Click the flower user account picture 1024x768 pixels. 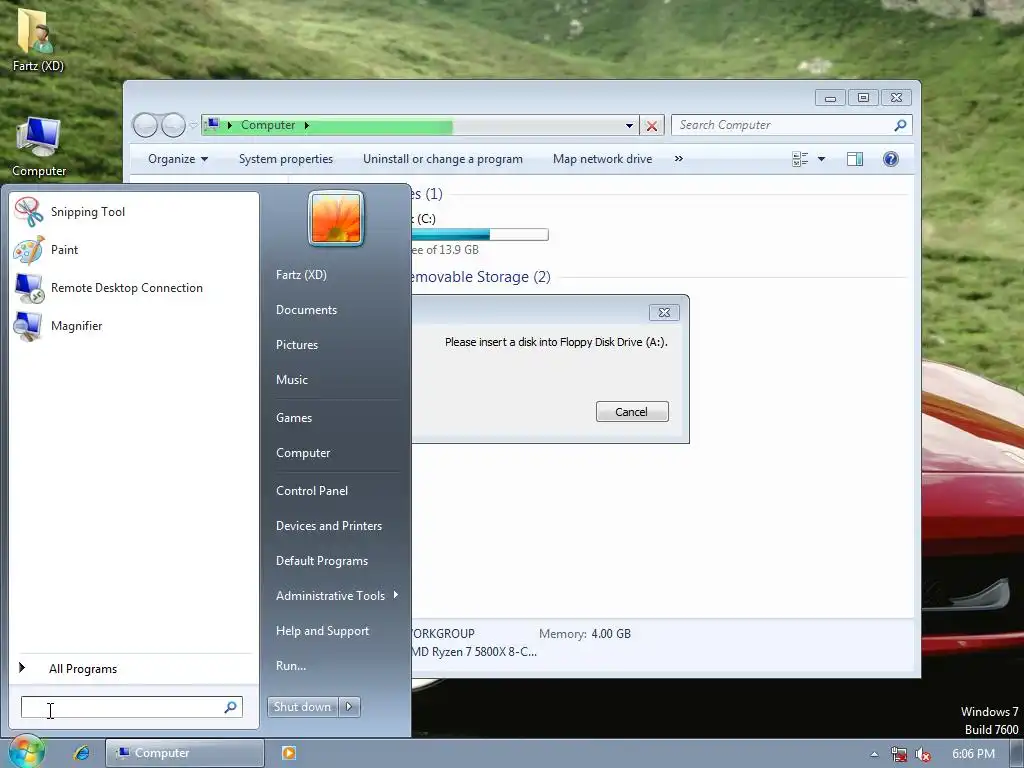click(336, 219)
